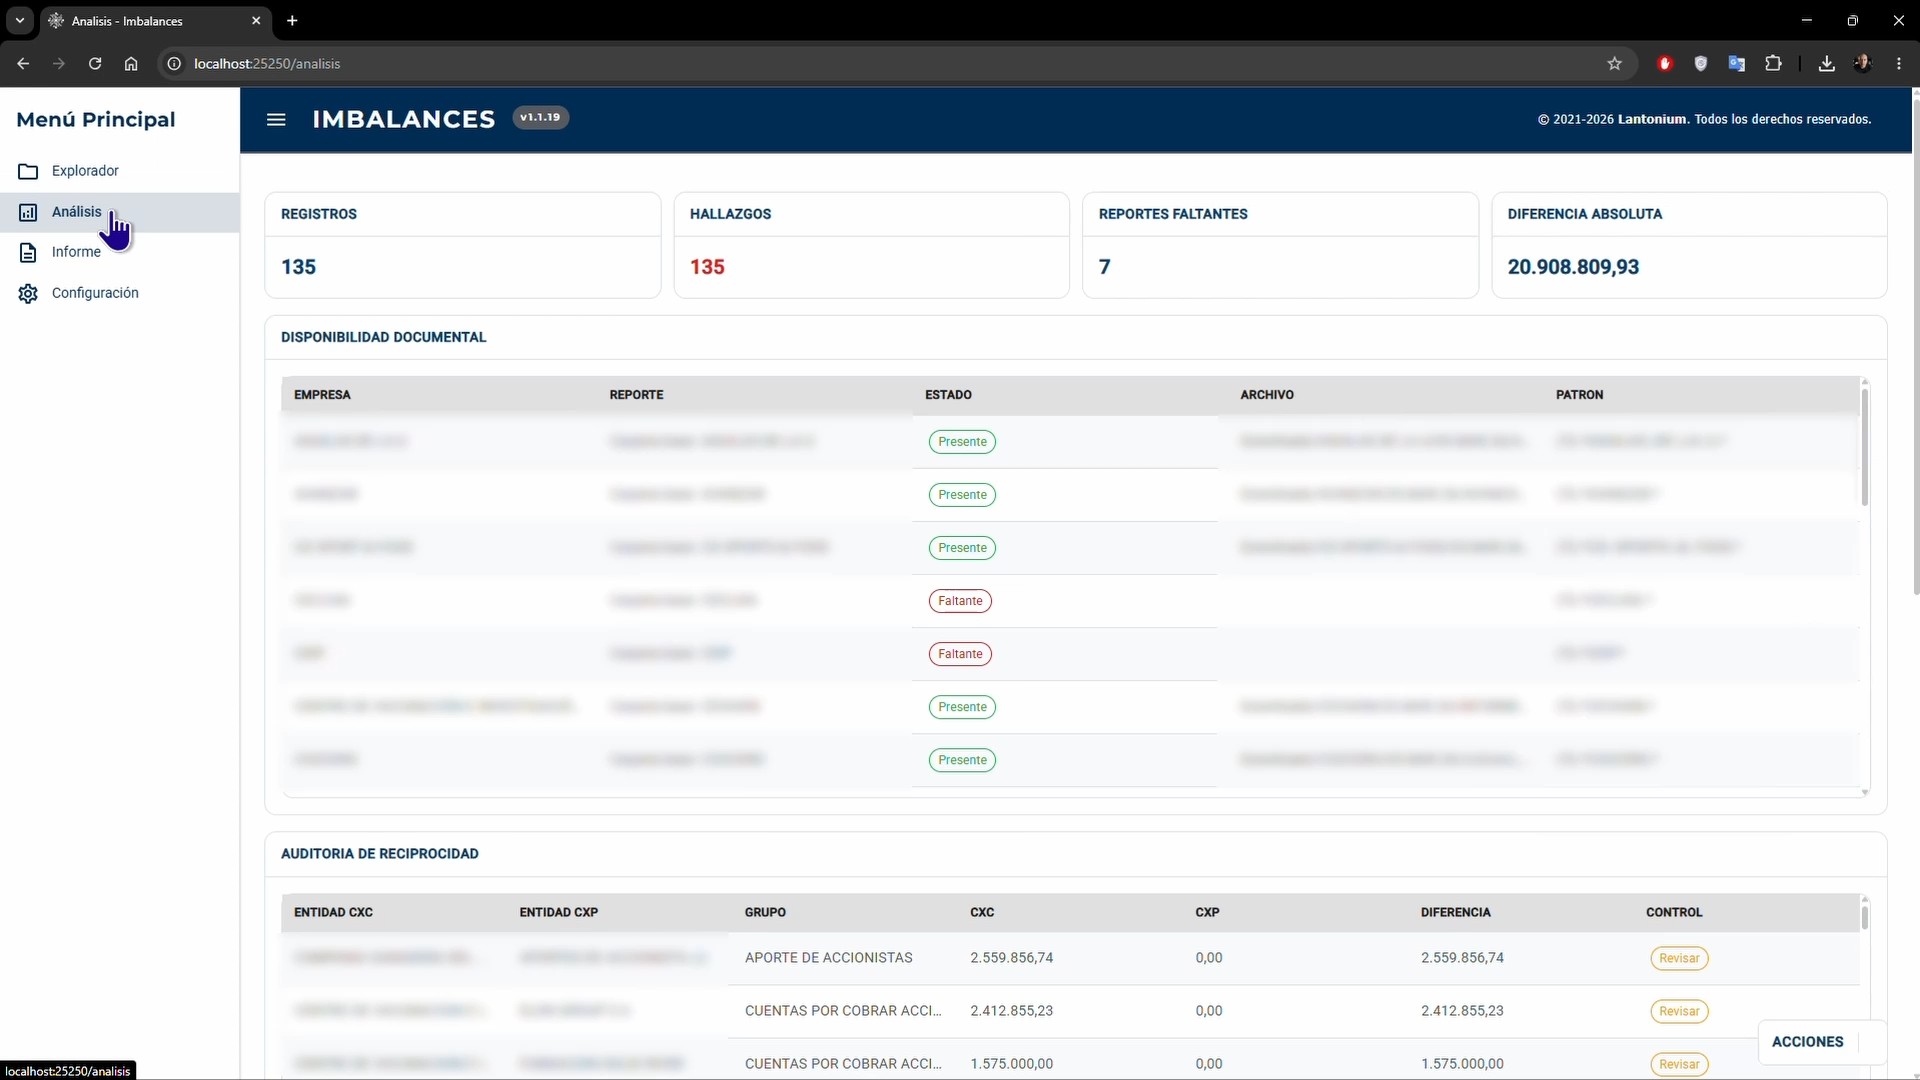Click Revisar for APORTE DE ACCIONISTAS row
The width and height of the screenshot is (1920, 1080).
(1679, 958)
